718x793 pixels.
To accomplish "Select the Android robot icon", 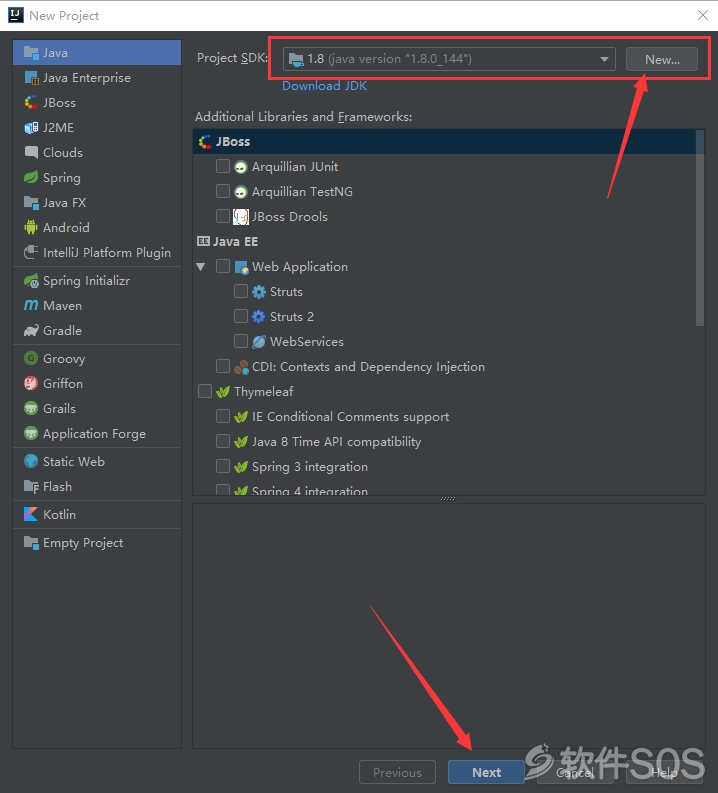I will (x=31, y=228).
